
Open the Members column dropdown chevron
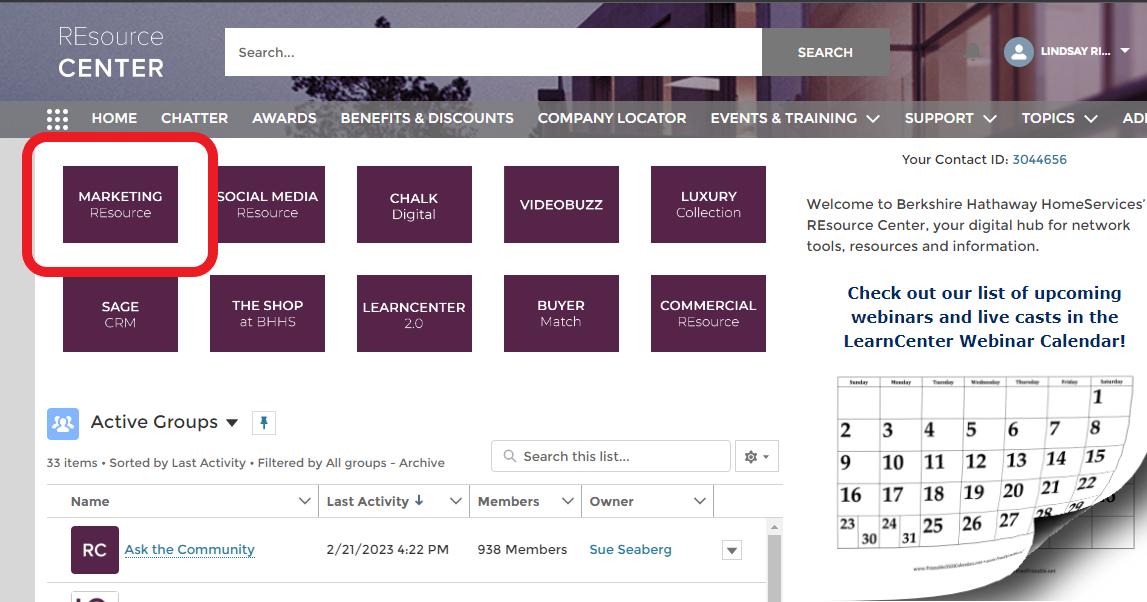pyautogui.click(x=568, y=501)
